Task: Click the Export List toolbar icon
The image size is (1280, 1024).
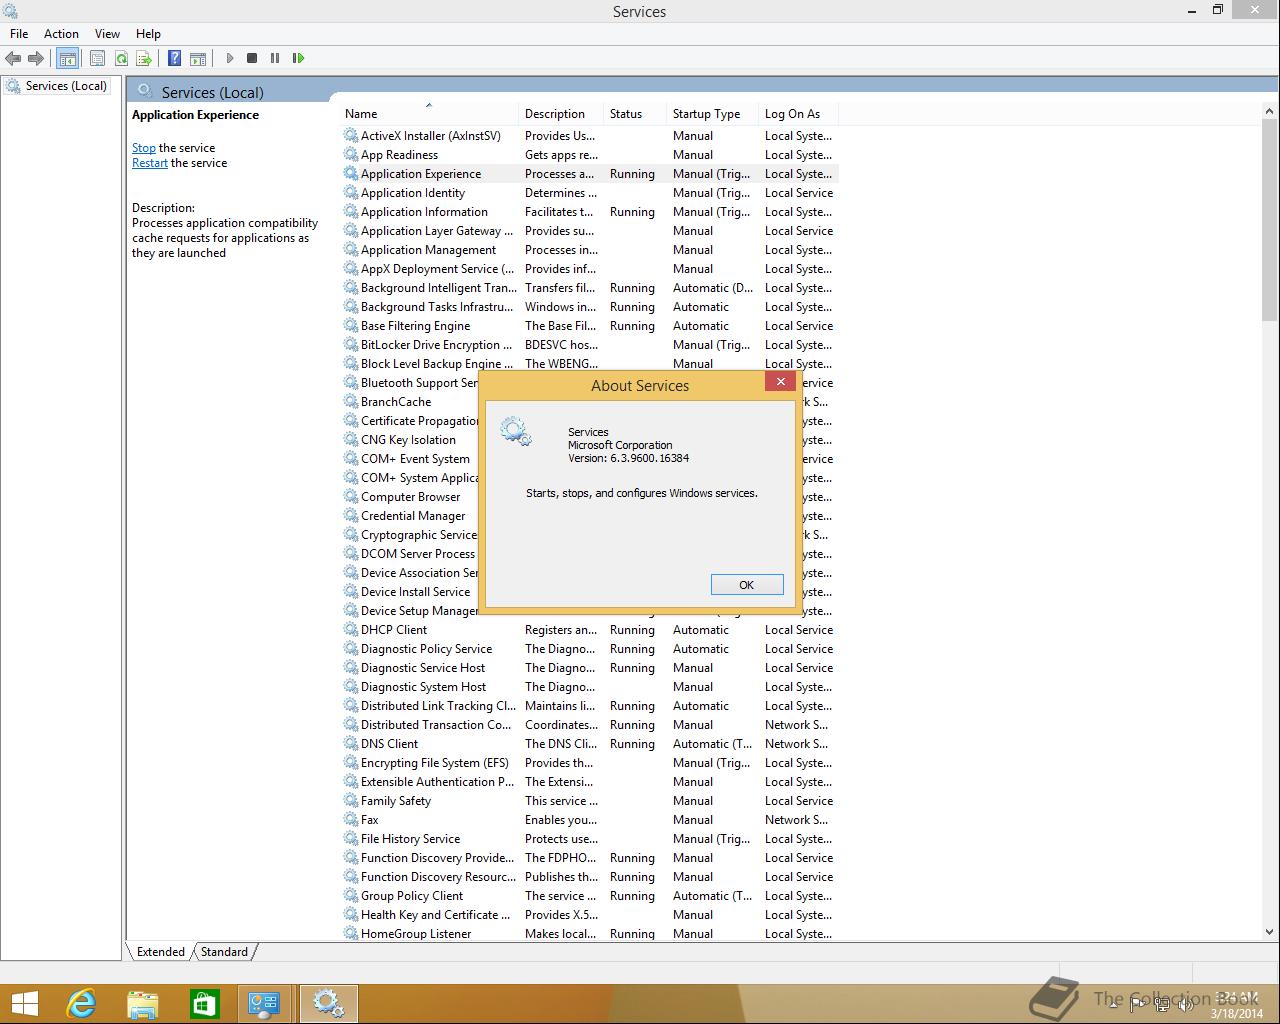Action: pos(144,58)
